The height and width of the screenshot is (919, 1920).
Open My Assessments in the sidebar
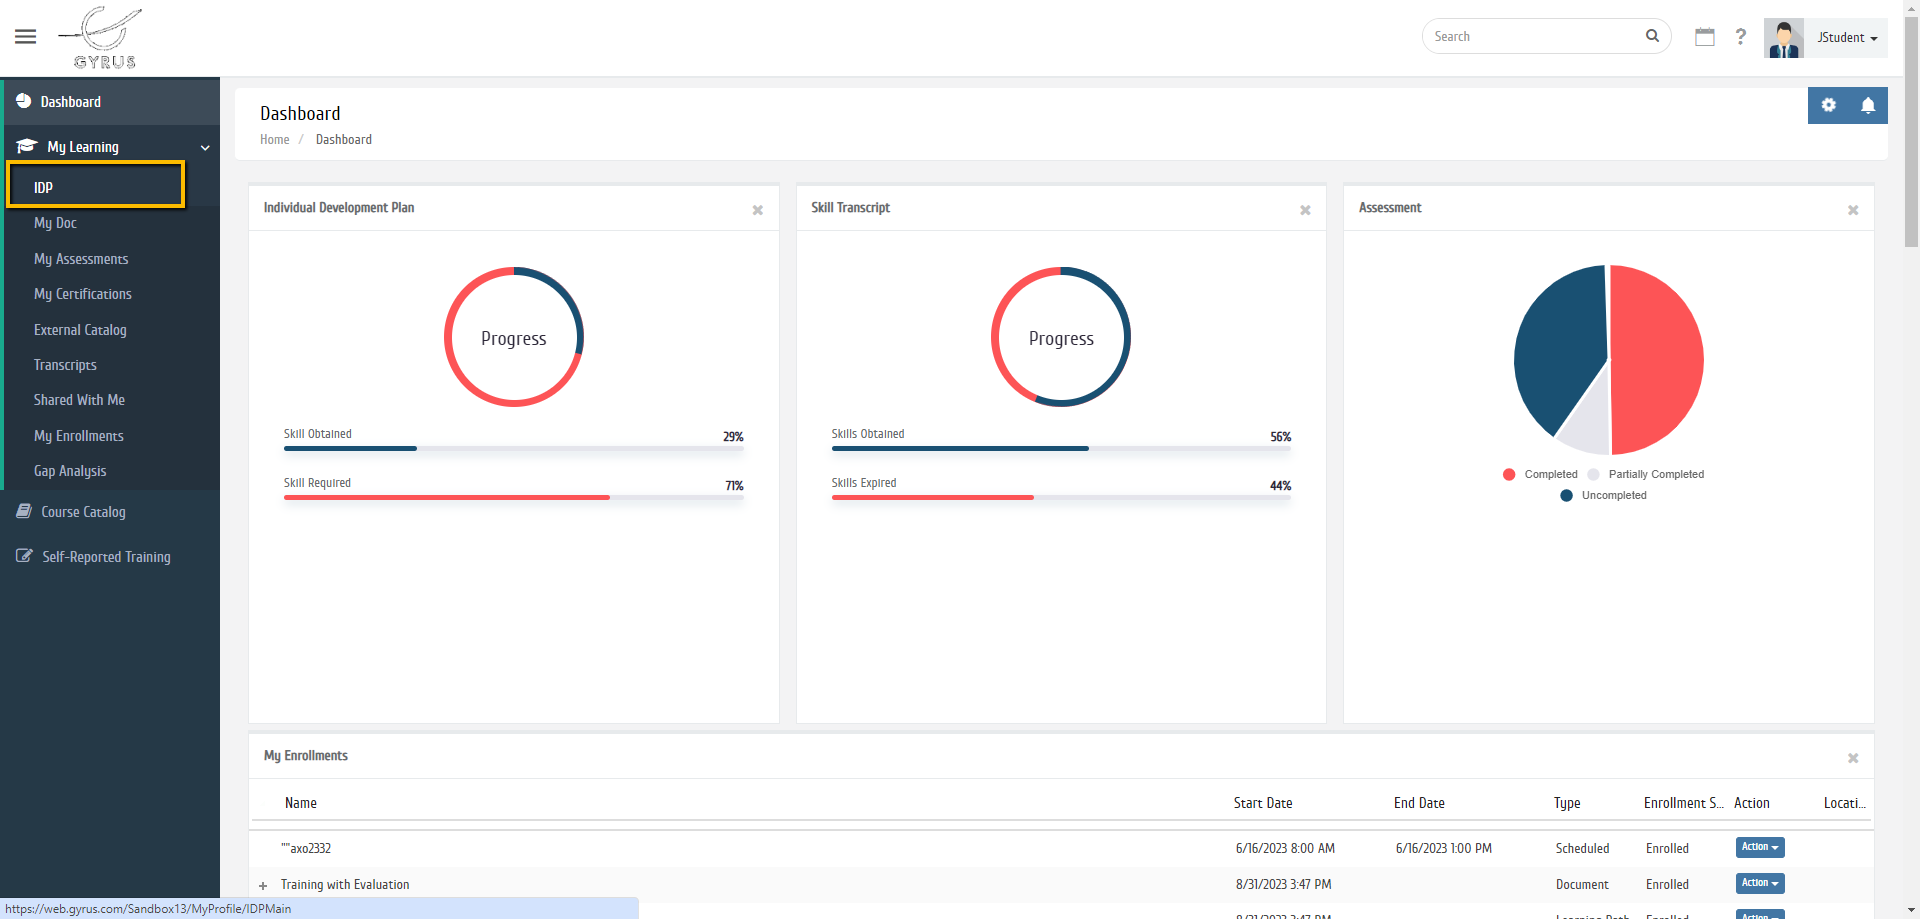(81, 259)
